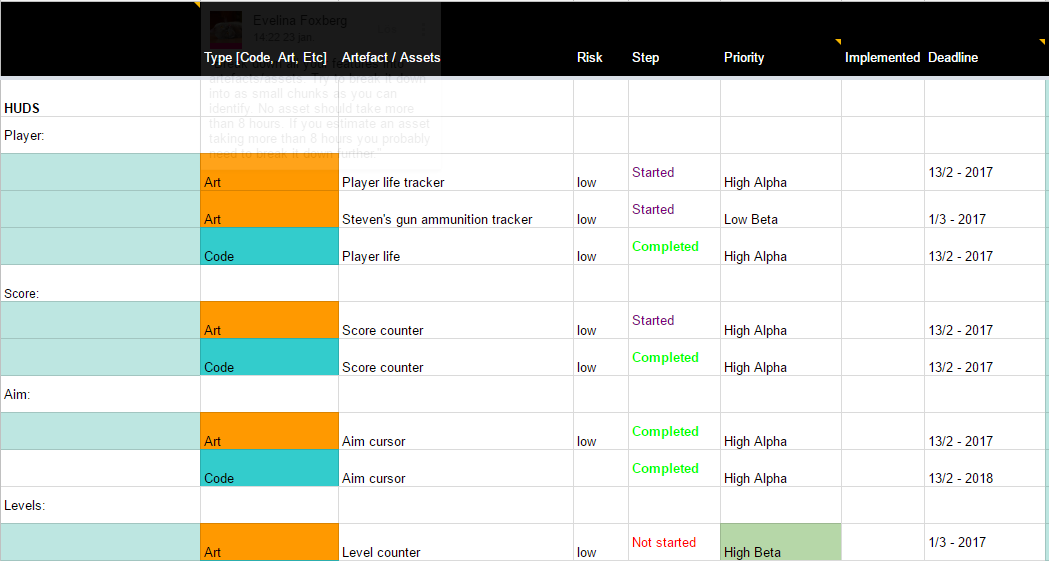Select the Implemented column header

tap(882, 58)
